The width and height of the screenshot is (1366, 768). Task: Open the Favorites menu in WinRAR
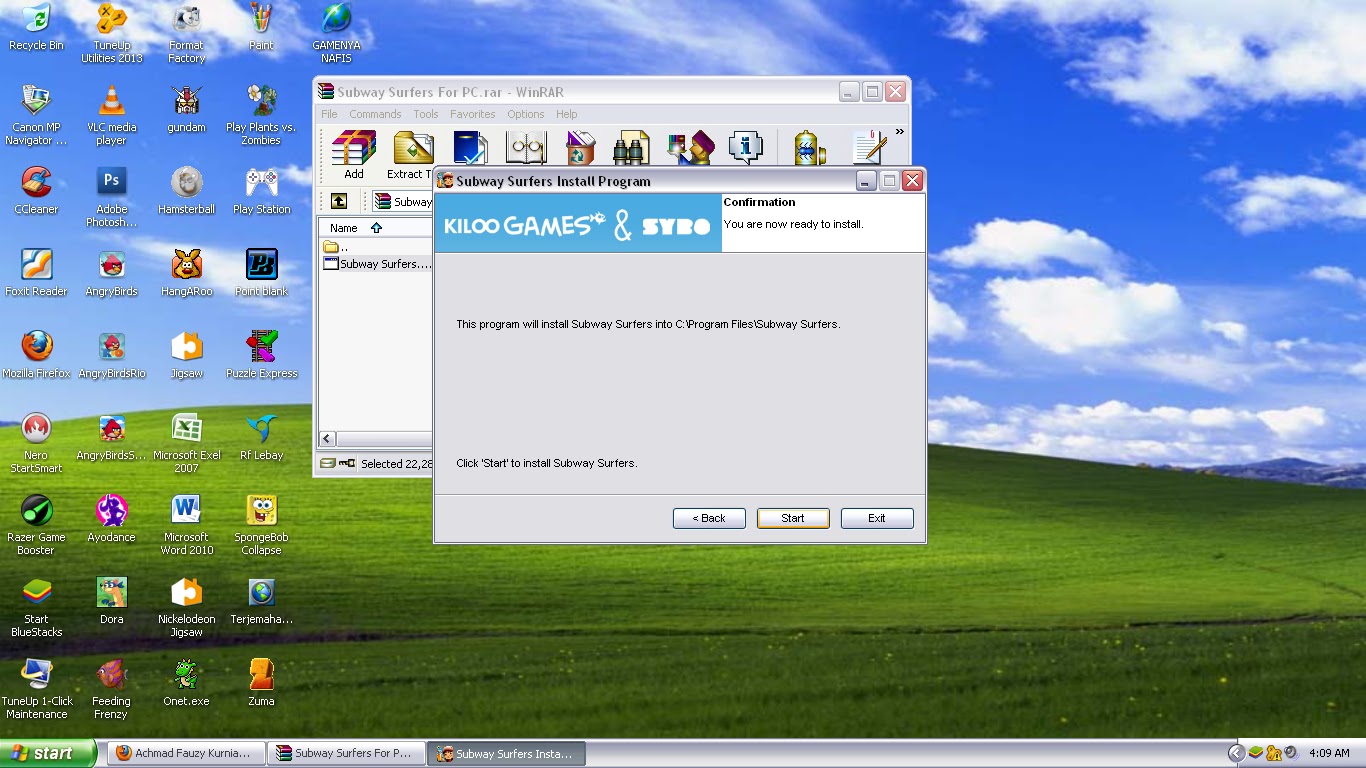472,114
